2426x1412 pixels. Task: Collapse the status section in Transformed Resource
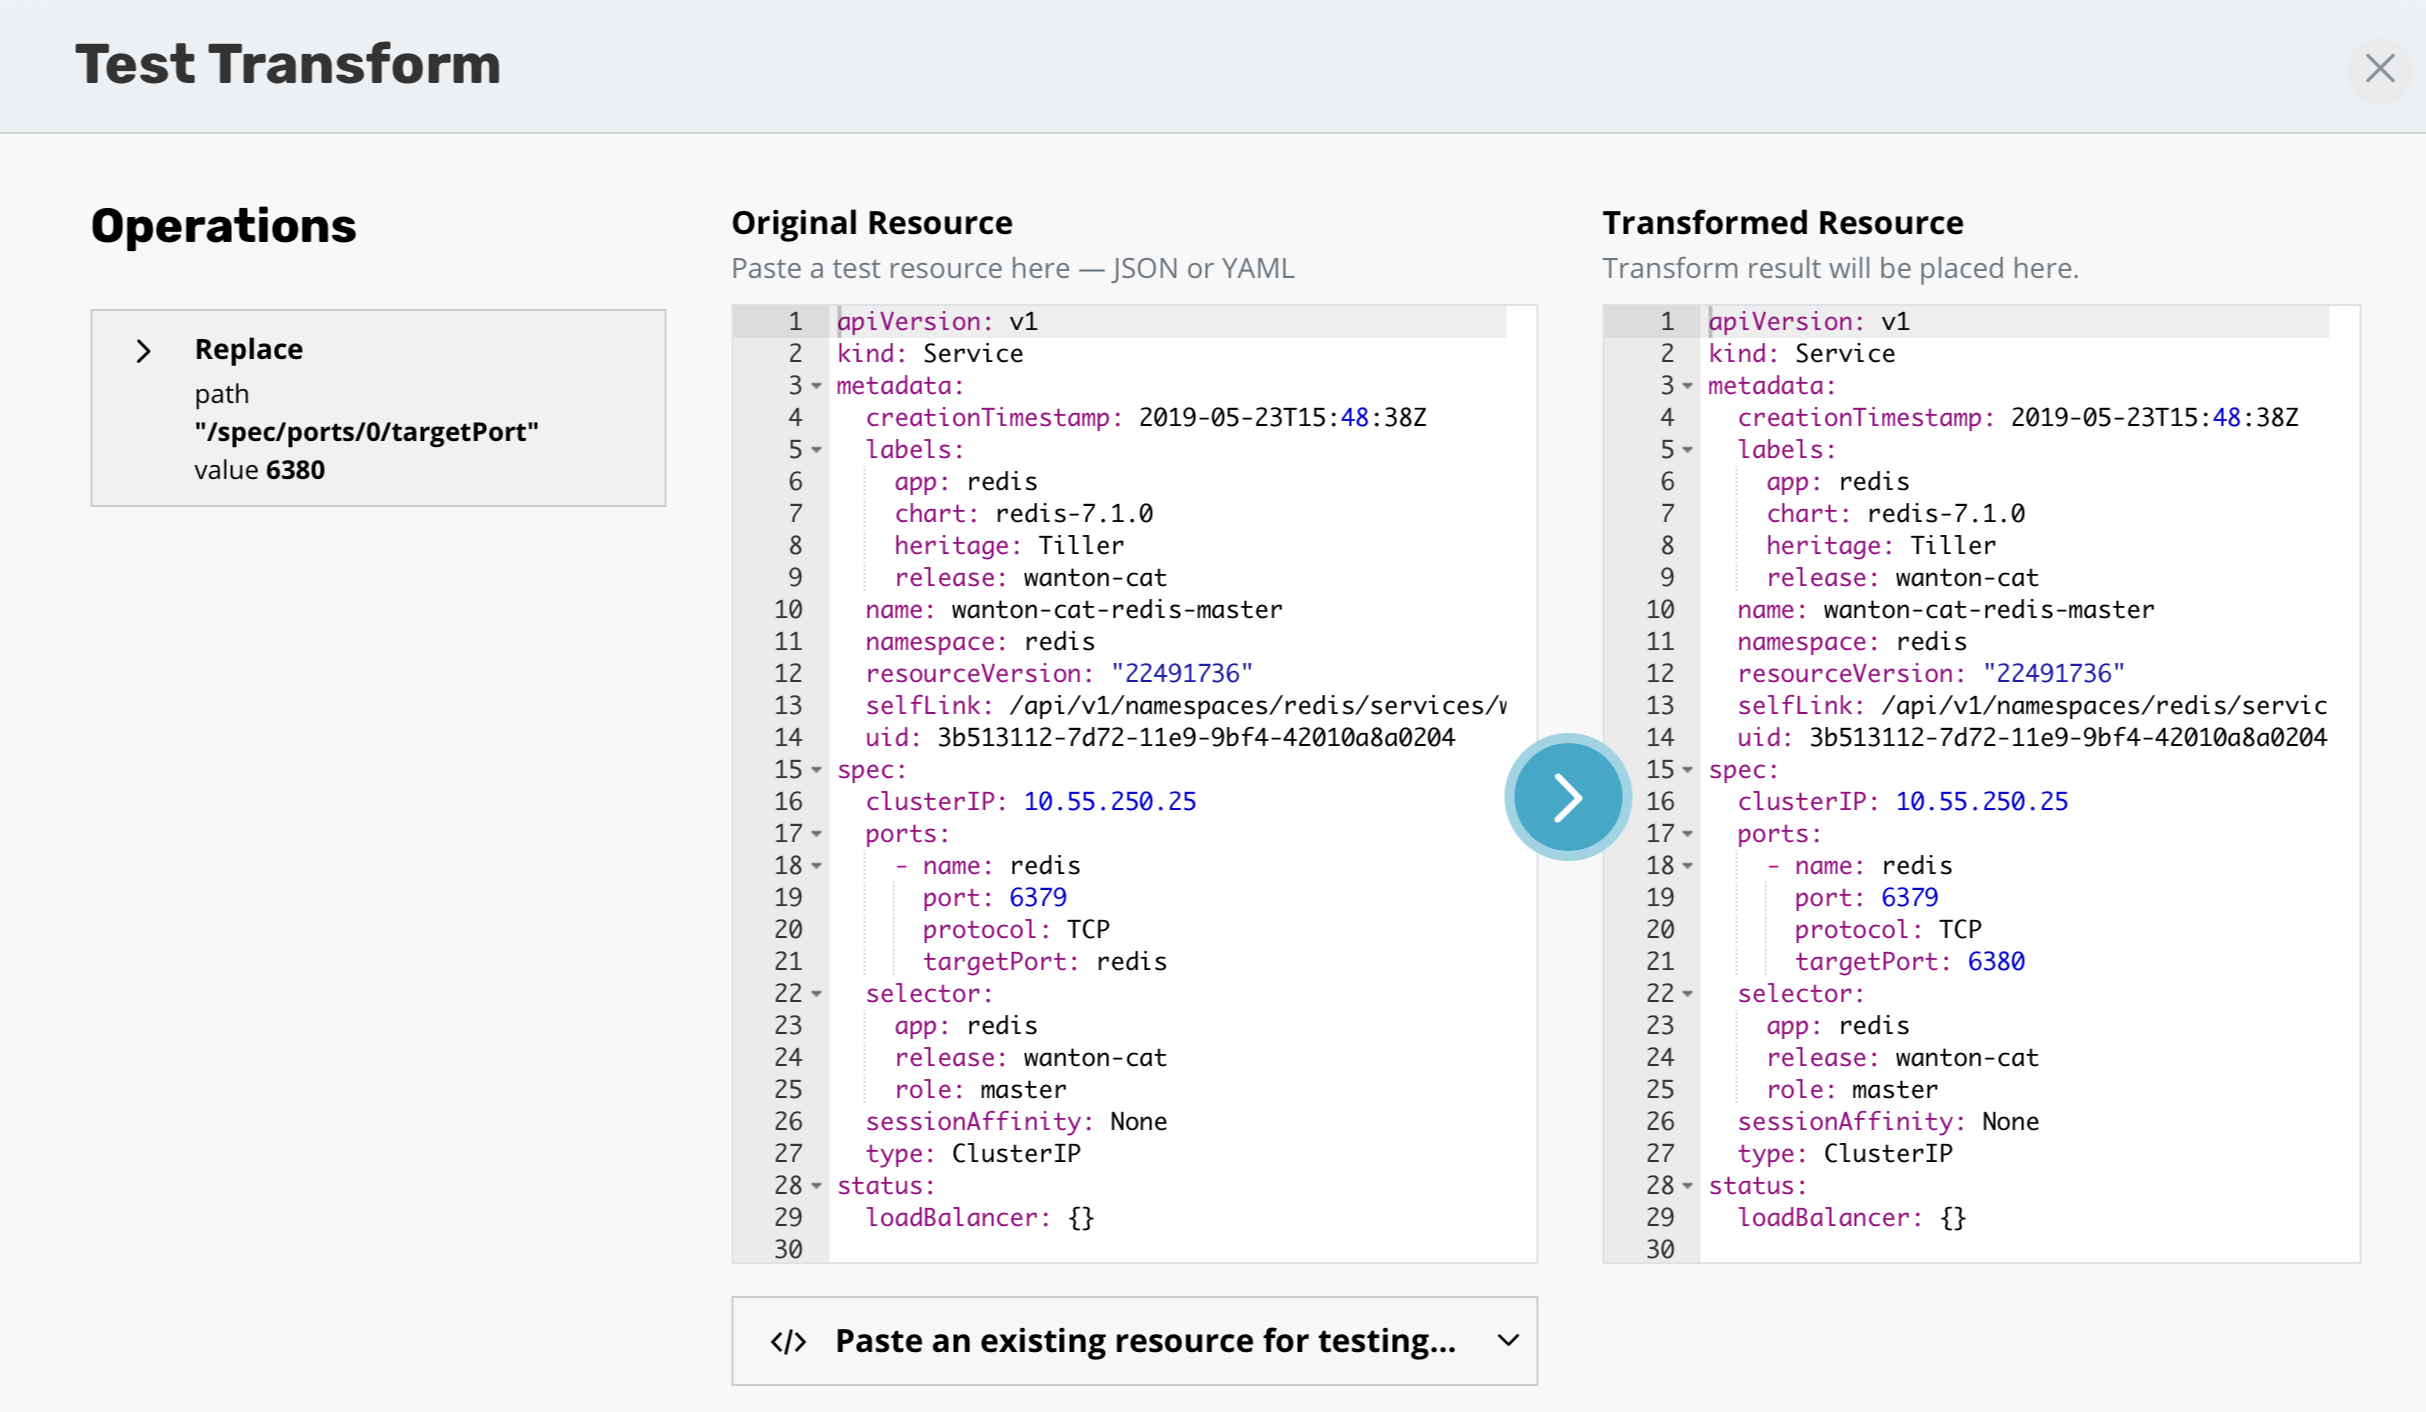point(1688,1187)
